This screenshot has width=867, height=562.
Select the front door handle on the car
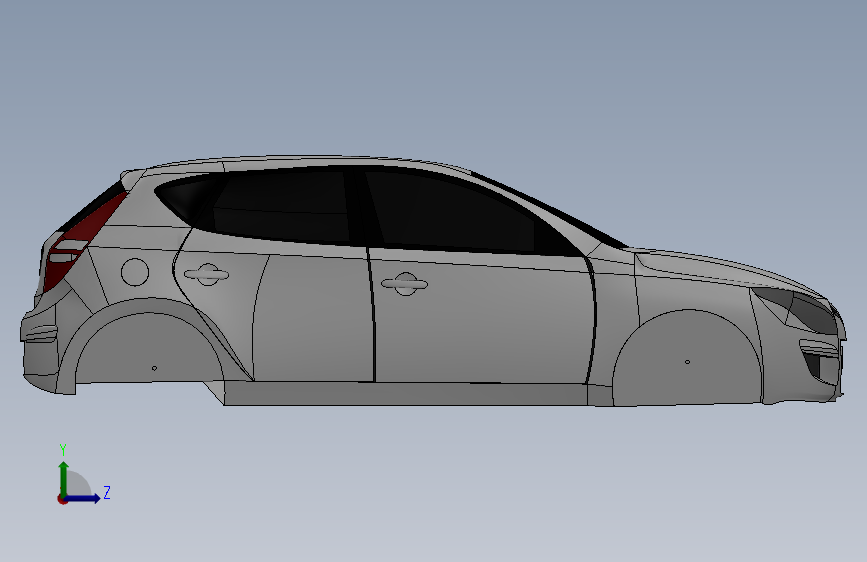point(405,284)
